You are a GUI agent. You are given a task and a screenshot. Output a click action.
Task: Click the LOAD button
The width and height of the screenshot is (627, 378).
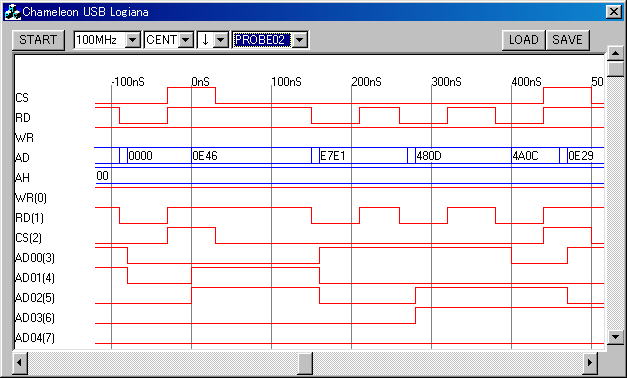523,40
